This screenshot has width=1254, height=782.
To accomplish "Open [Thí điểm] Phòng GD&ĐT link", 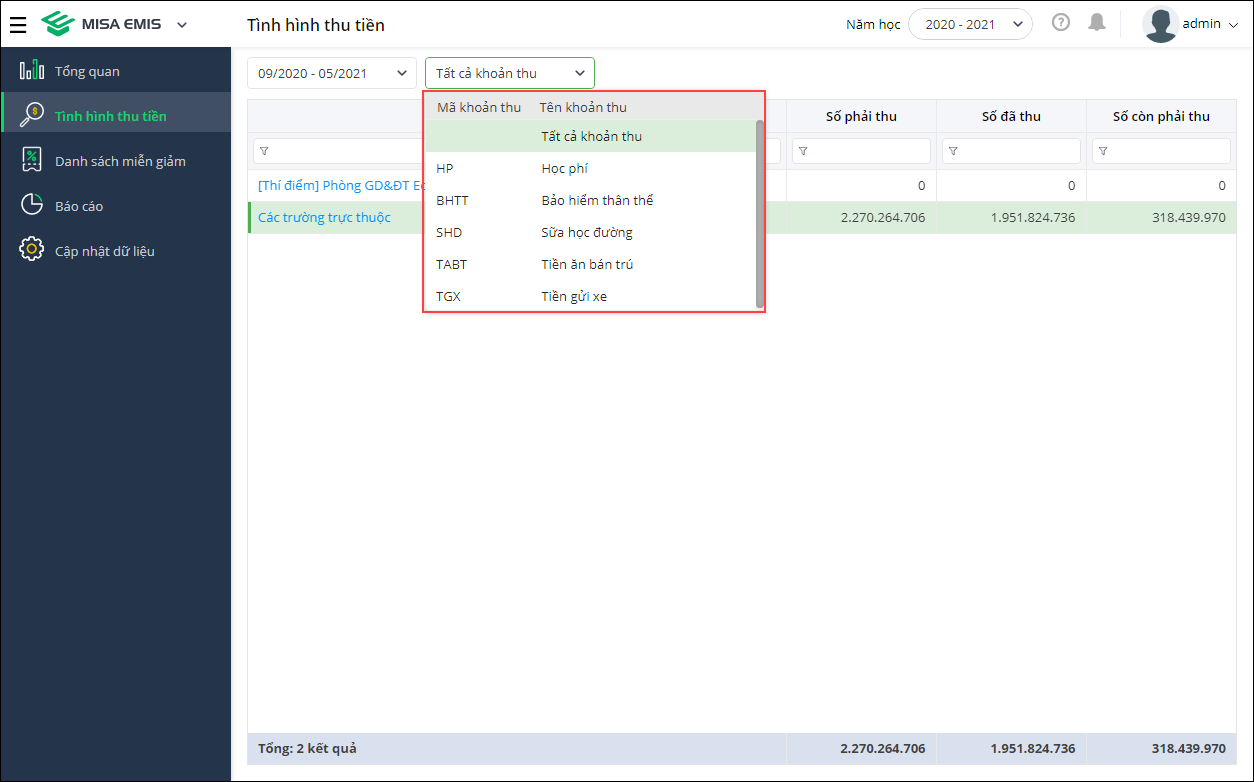I will click(x=341, y=185).
